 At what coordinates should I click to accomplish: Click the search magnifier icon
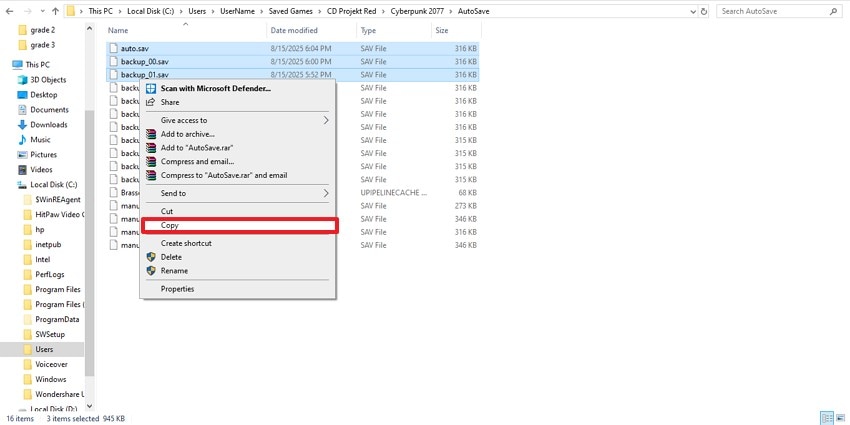click(x=833, y=11)
